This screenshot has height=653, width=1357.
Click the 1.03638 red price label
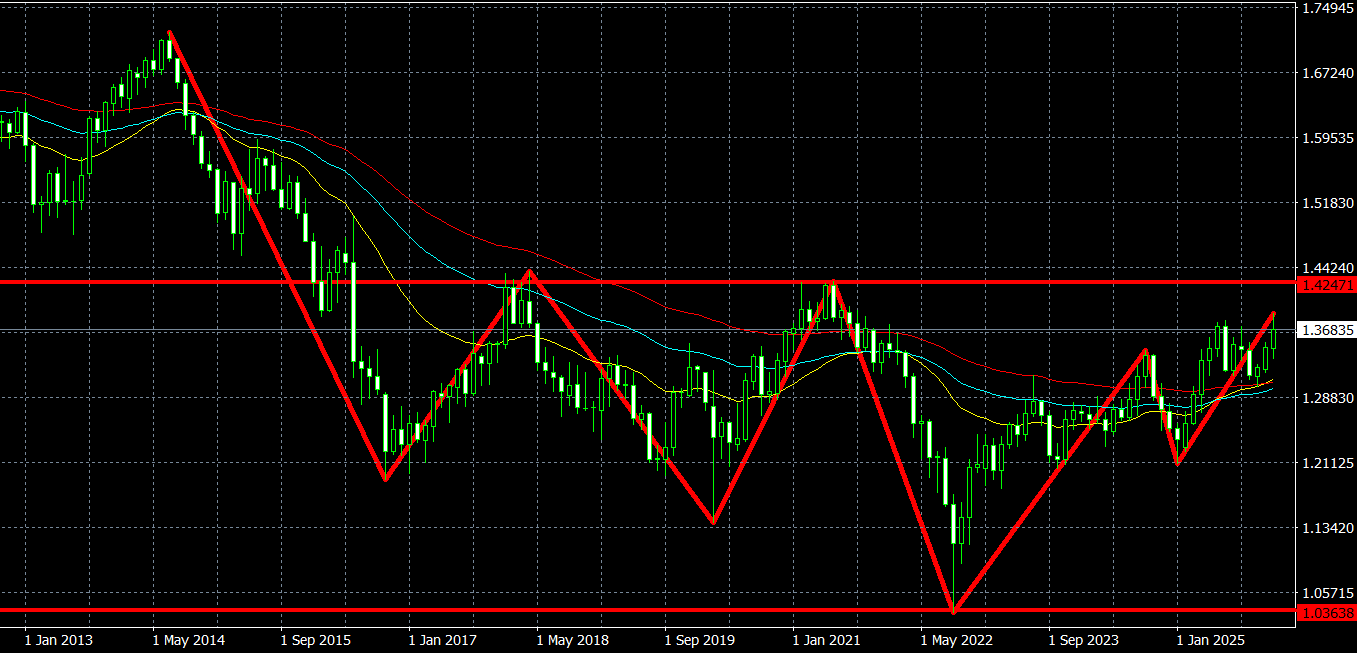1325,612
